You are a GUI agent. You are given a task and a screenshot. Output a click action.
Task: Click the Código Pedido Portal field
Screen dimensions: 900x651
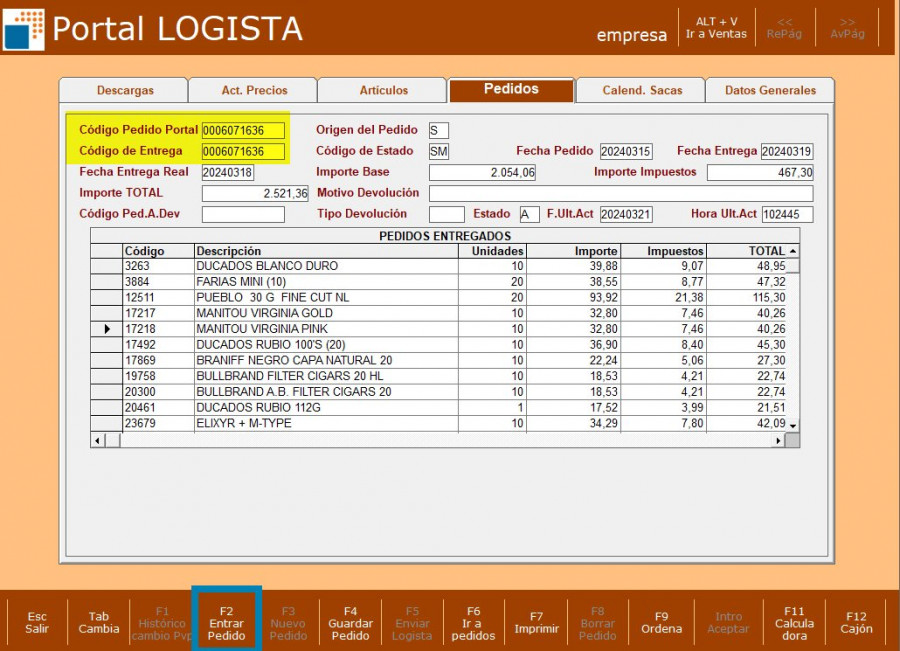(x=243, y=131)
